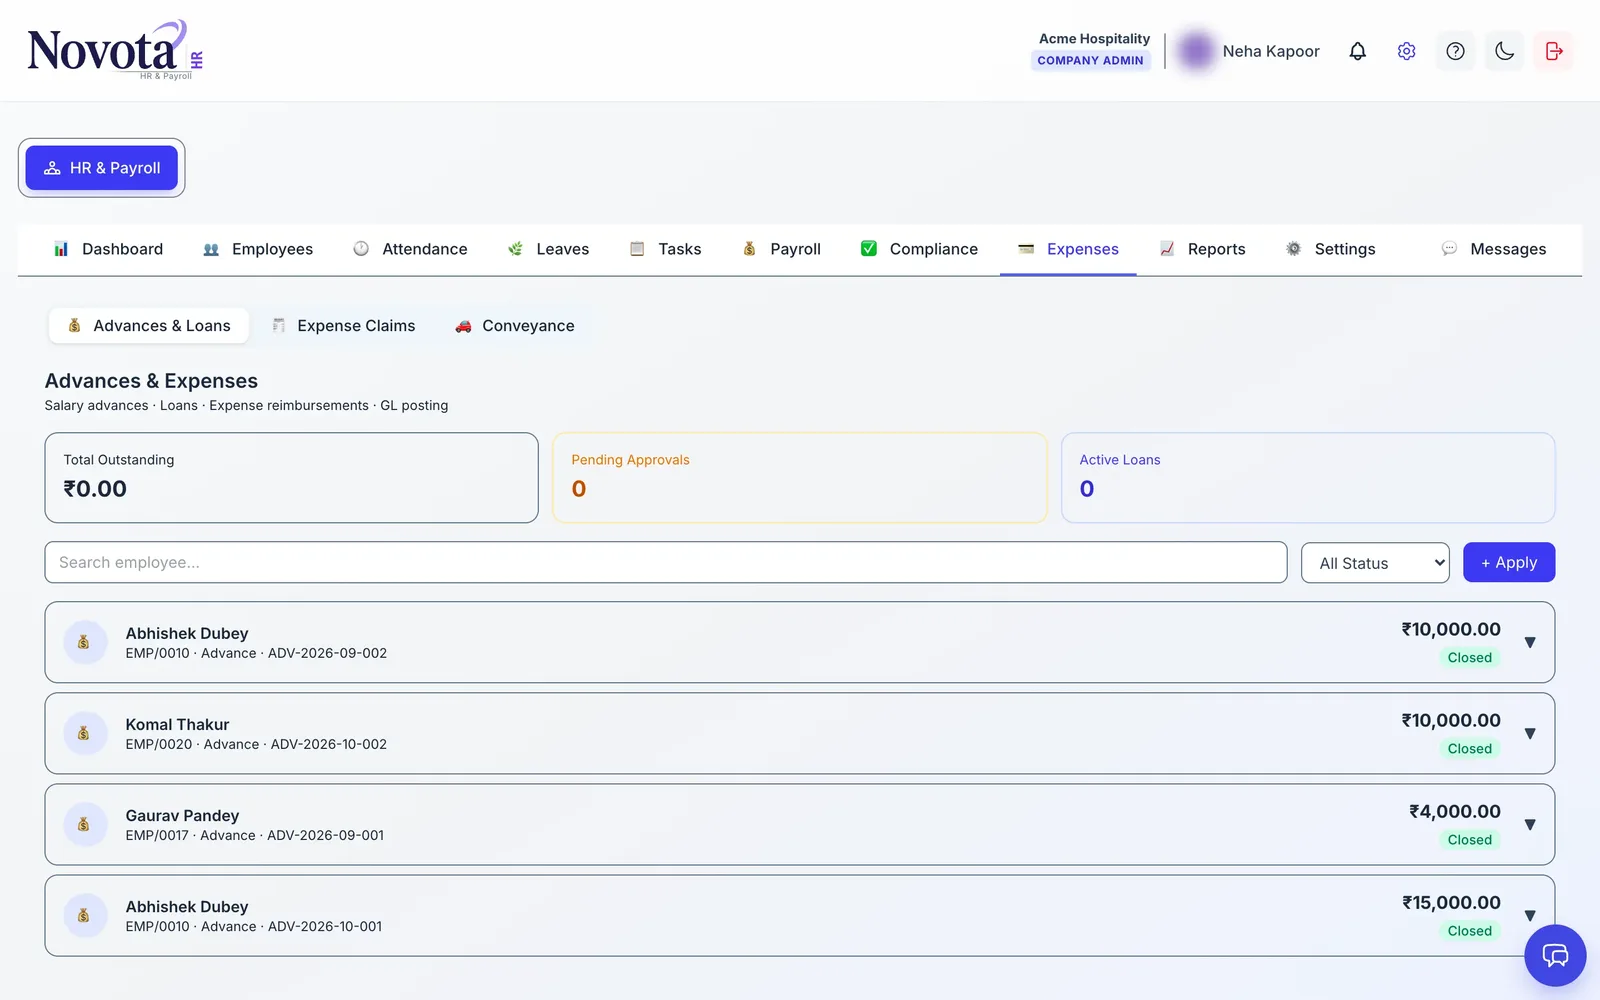Go to the Dashboard tab
1600x1000 pixels.
point(108,249)
